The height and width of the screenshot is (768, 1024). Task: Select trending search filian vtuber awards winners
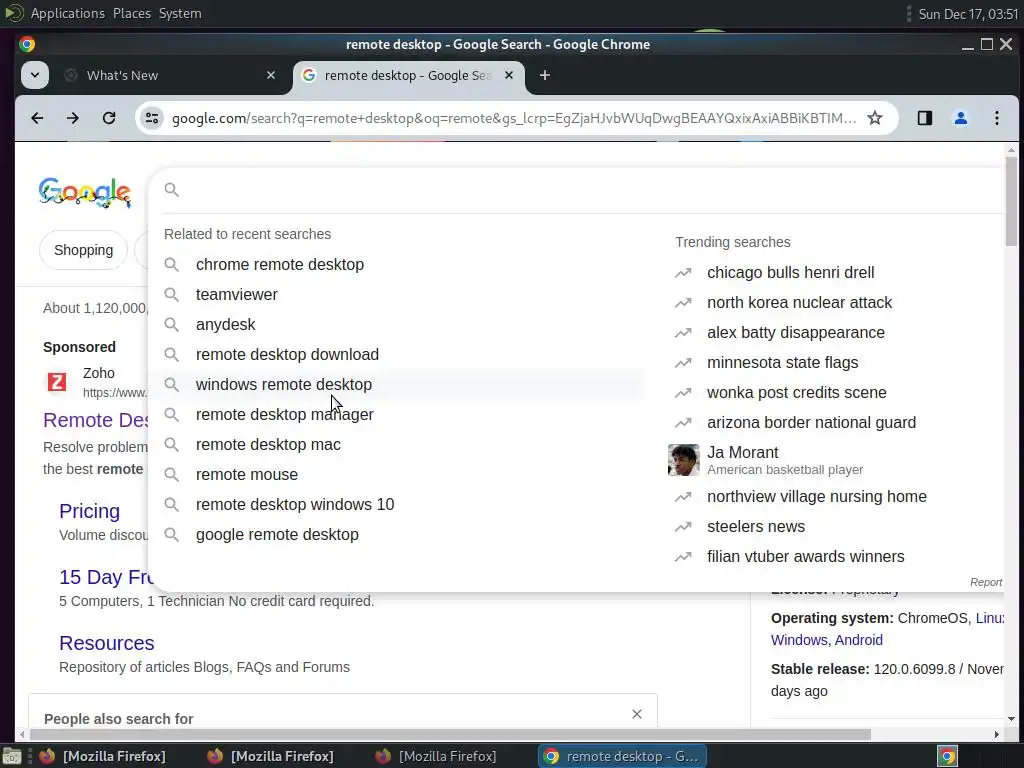806,556
